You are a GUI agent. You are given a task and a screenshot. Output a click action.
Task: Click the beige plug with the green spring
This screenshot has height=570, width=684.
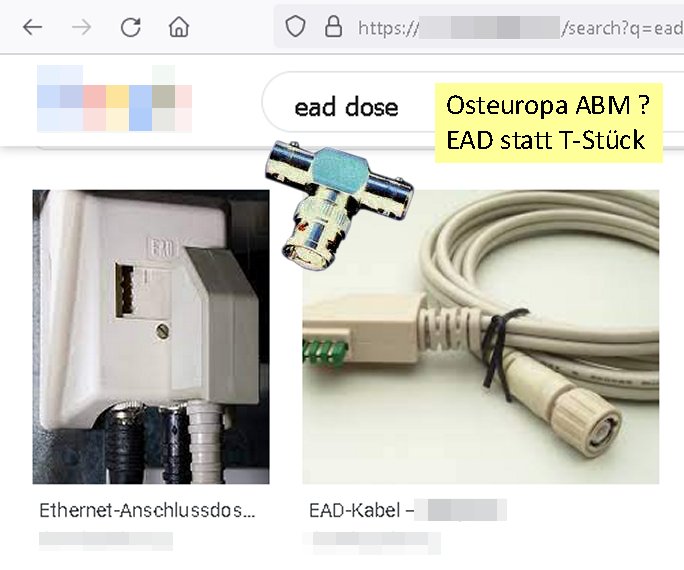pos(359,333)
